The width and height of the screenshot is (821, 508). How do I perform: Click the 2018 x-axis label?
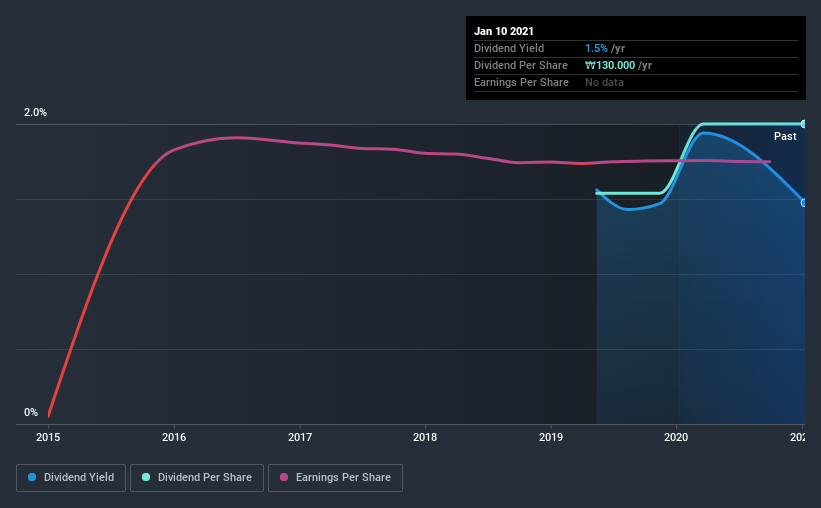[425, 437]
